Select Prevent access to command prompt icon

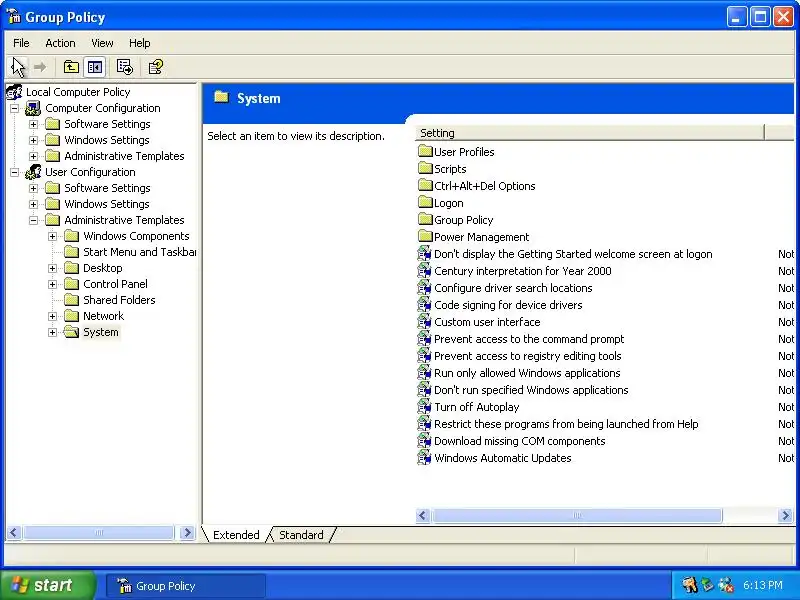(424, 339)
